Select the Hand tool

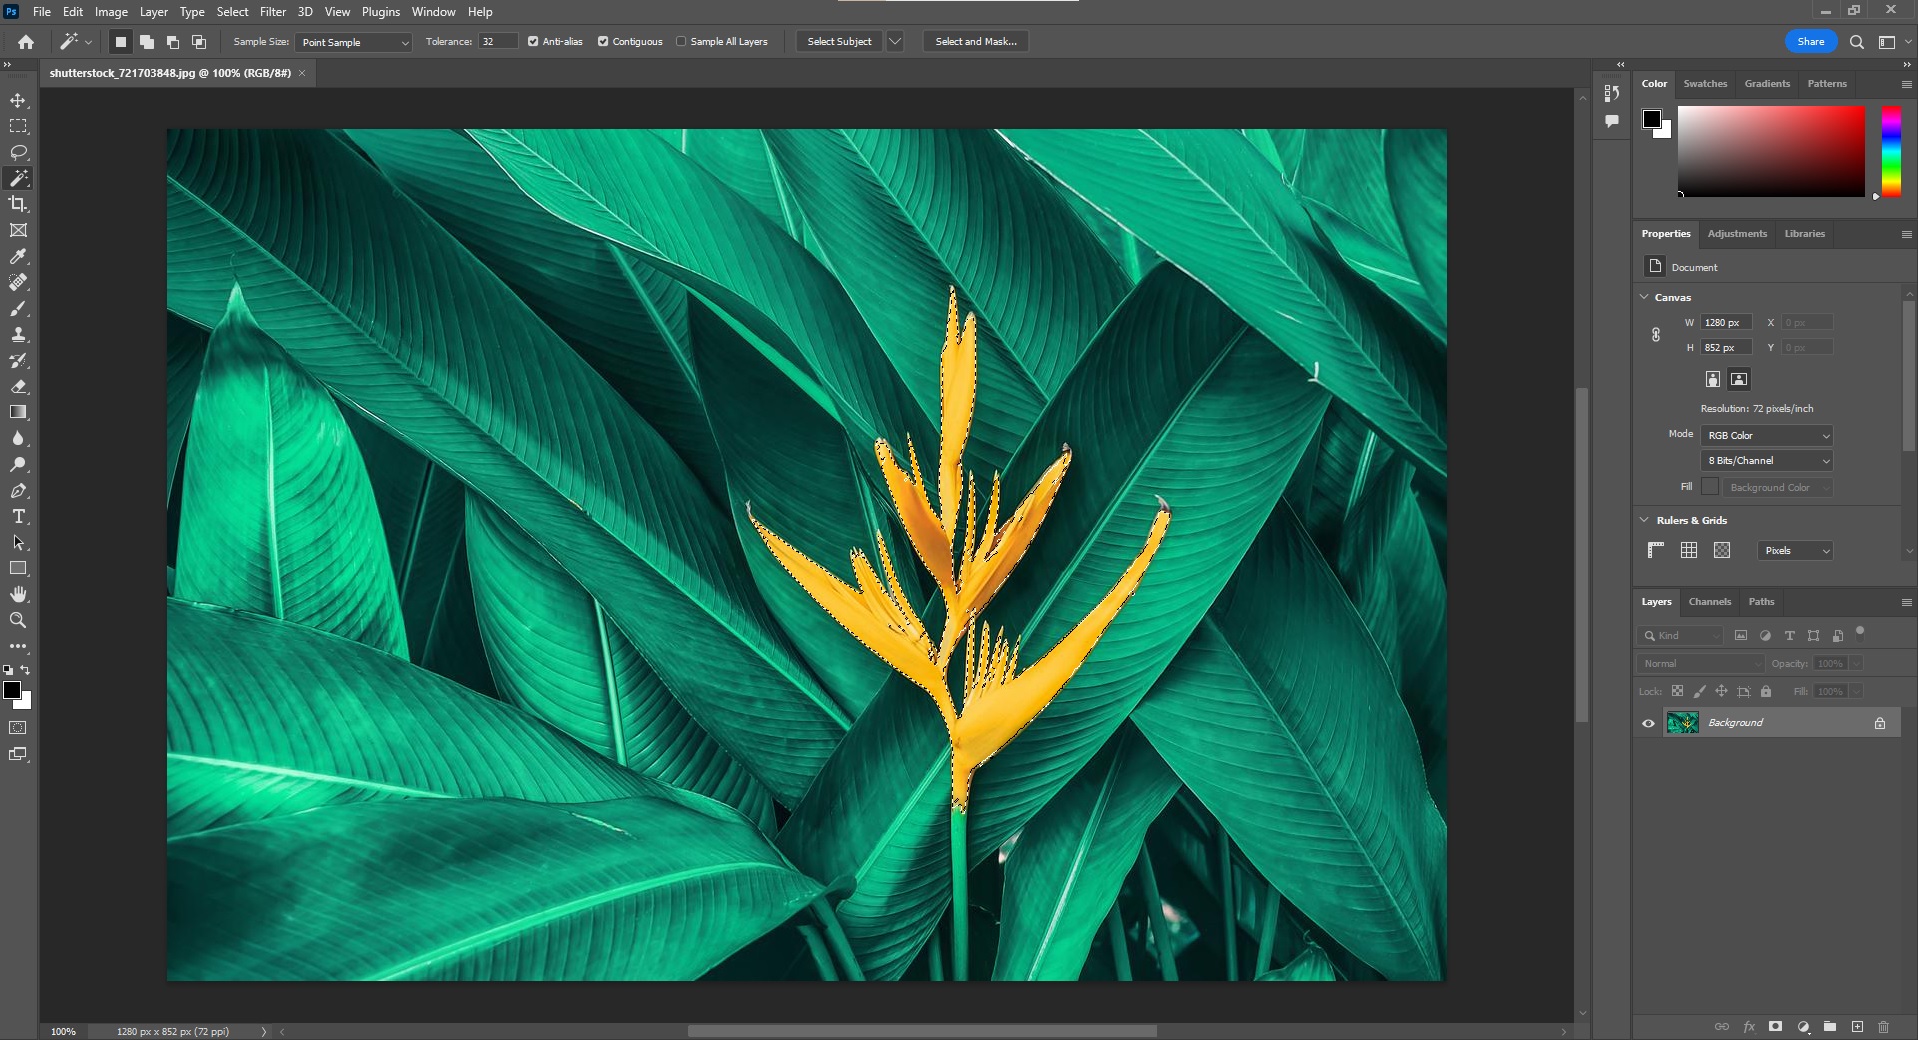18,595
